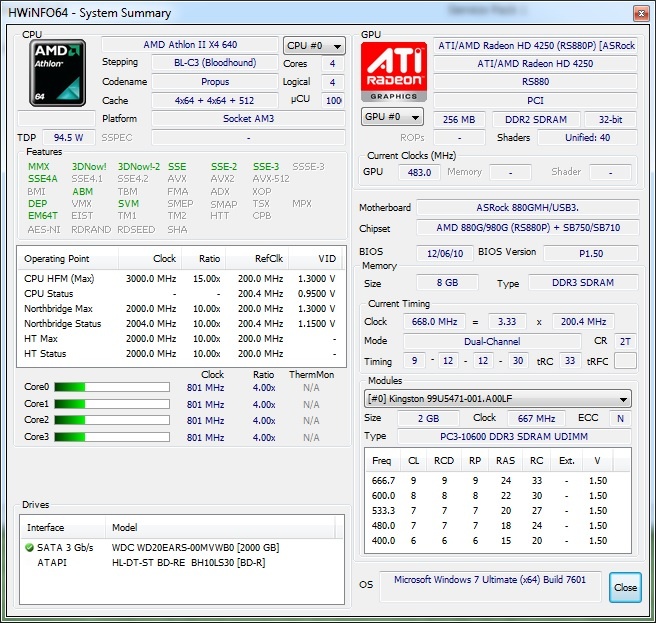Click the Model column header in Drives
The height and width of the screenshot is (623, 656).
click(x=220, y=527)
